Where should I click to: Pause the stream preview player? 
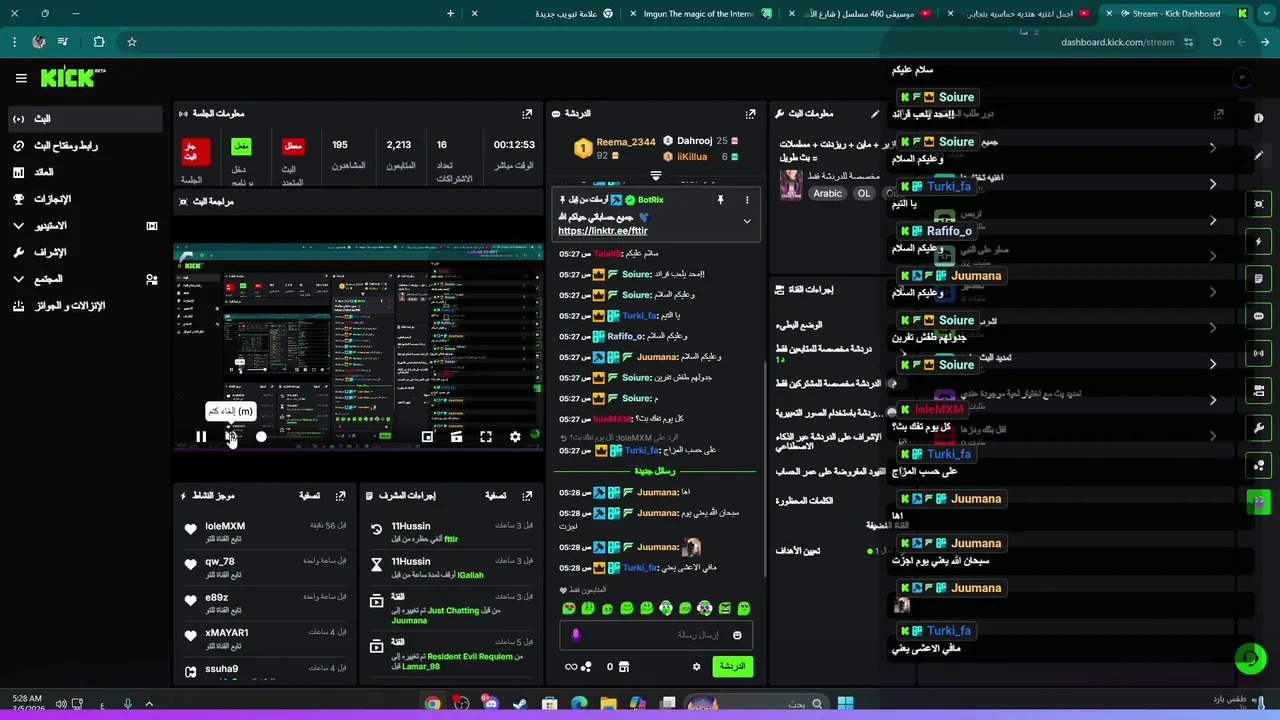click(201, 436)
